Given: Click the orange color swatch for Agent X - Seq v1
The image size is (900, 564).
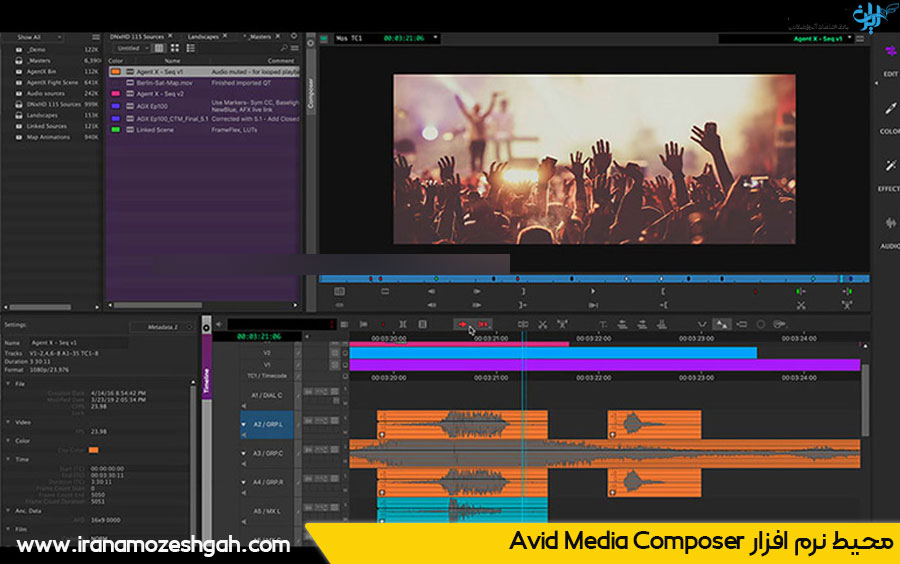Looking at the screenshot, I should tap(116, 72).
